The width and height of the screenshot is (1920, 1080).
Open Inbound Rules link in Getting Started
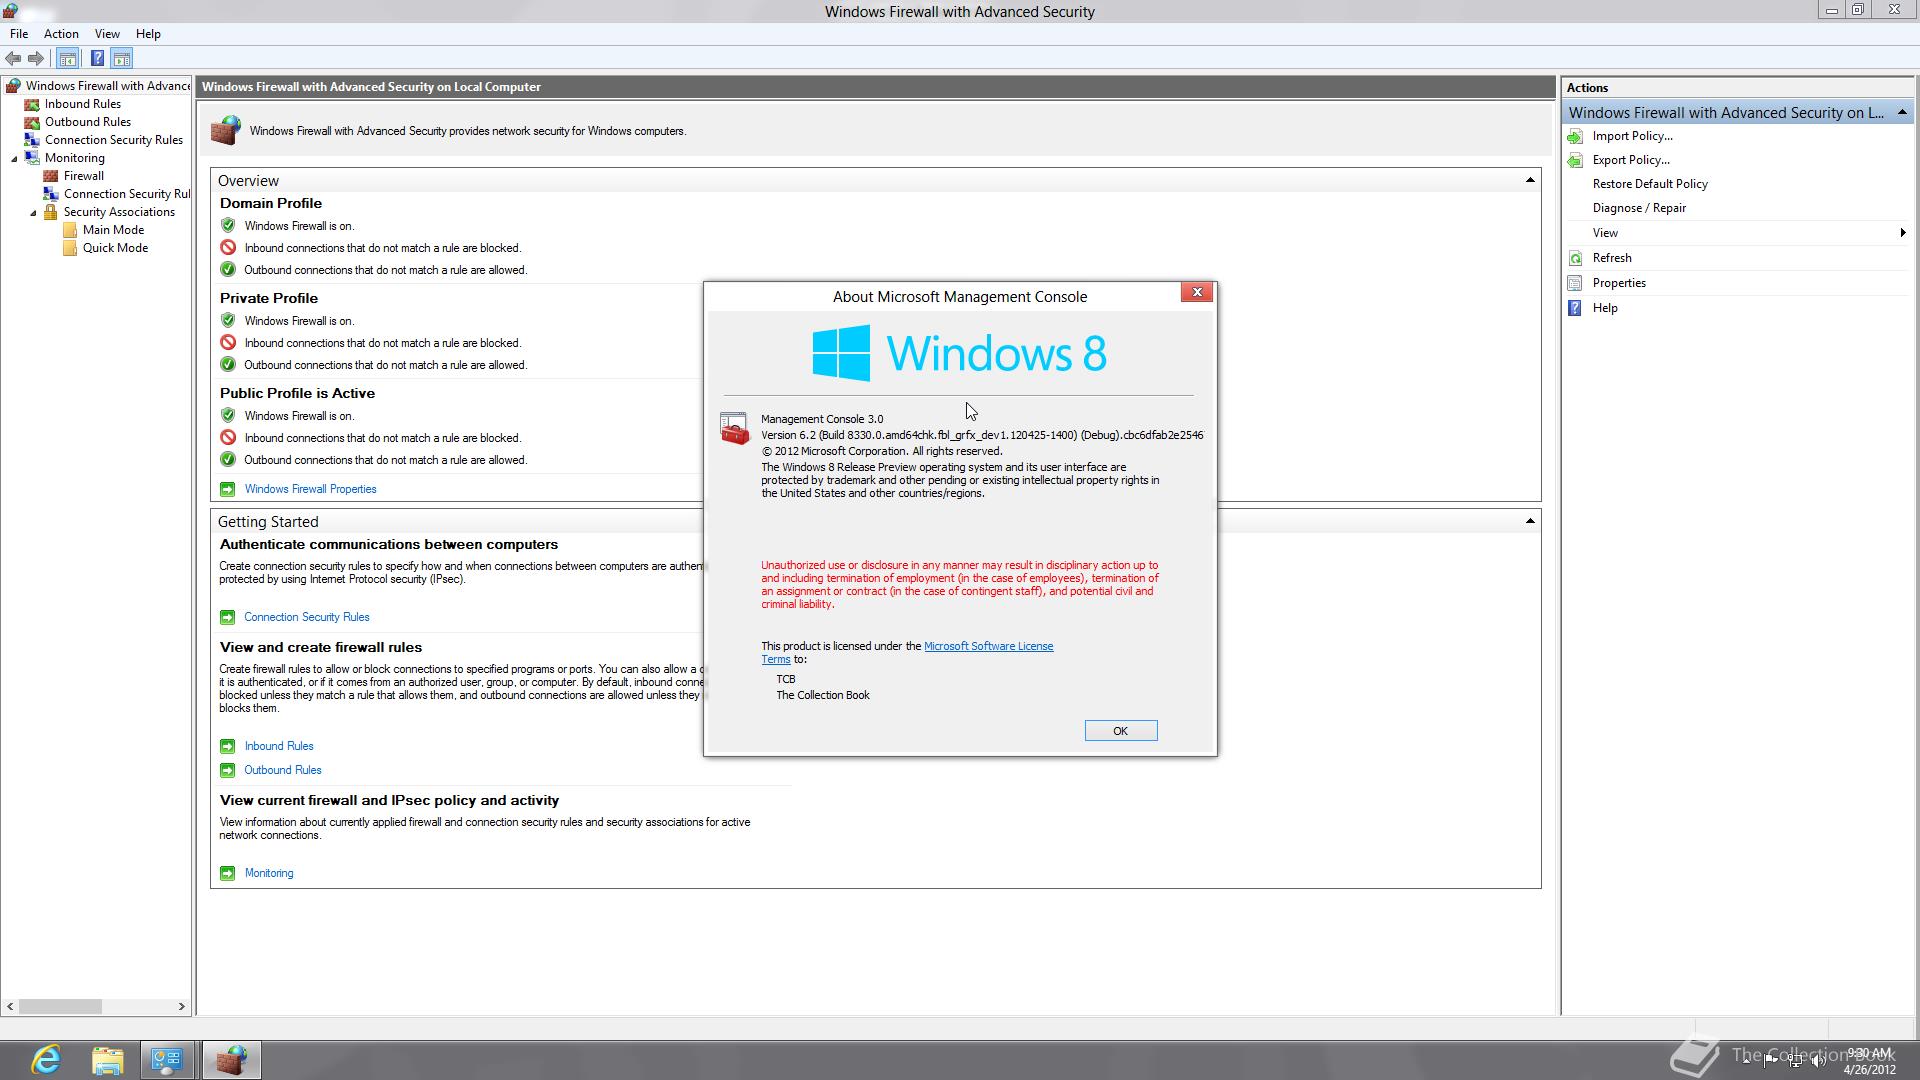279,746
